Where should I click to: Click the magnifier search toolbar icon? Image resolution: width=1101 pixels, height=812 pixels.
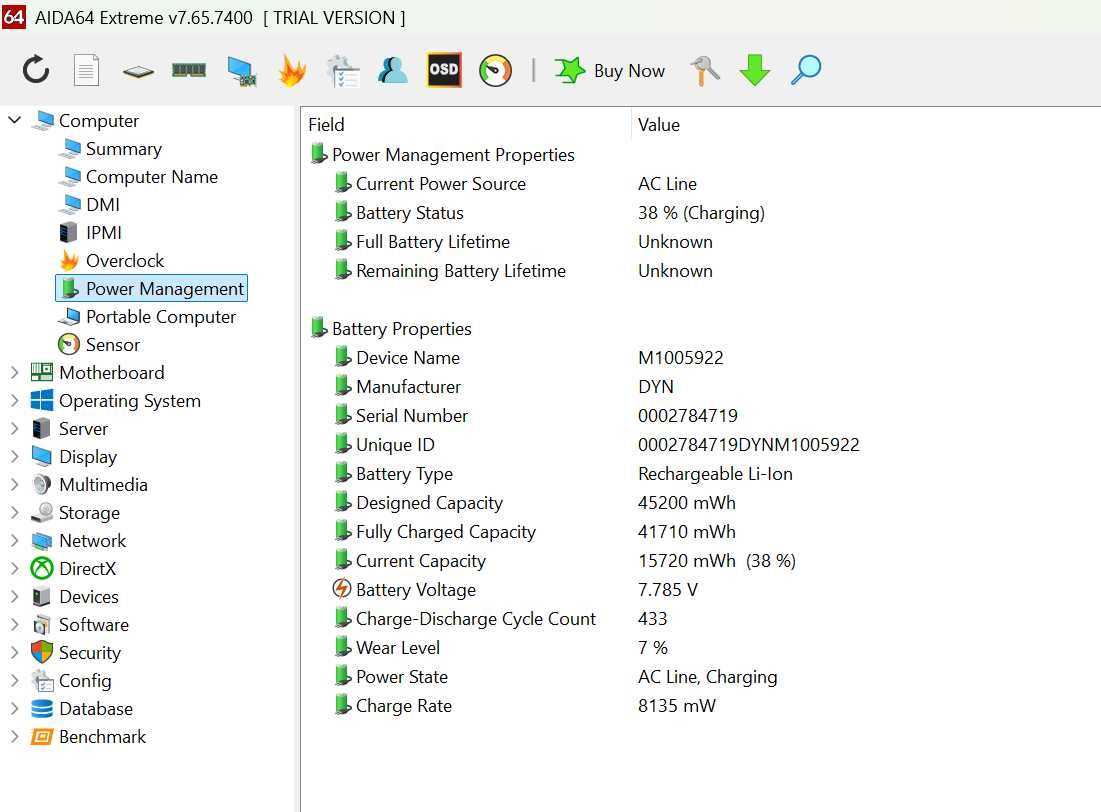(806, 70)
